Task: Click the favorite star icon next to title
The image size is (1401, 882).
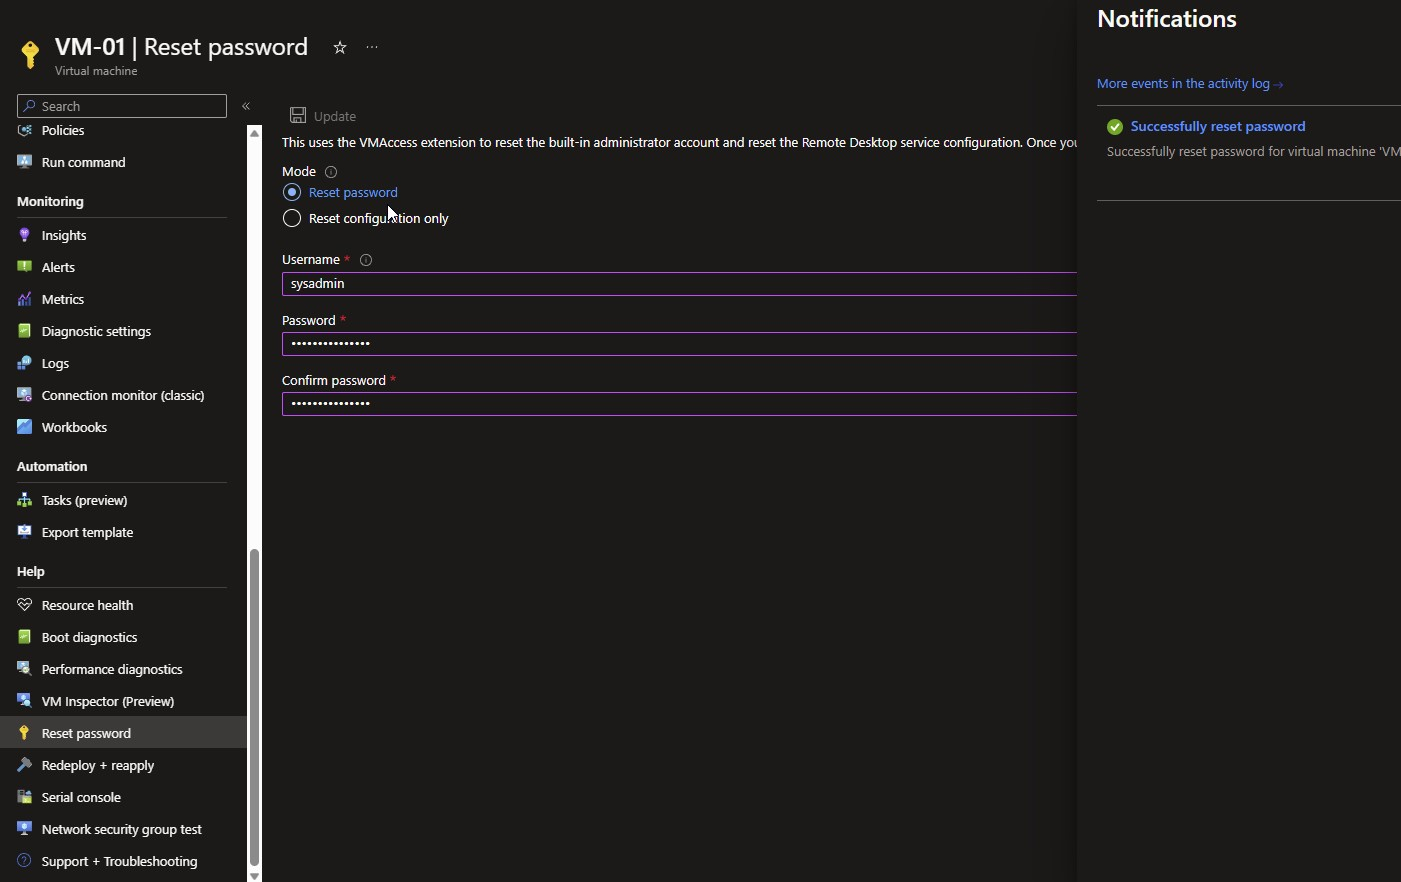Action: [x=340, y=48]
